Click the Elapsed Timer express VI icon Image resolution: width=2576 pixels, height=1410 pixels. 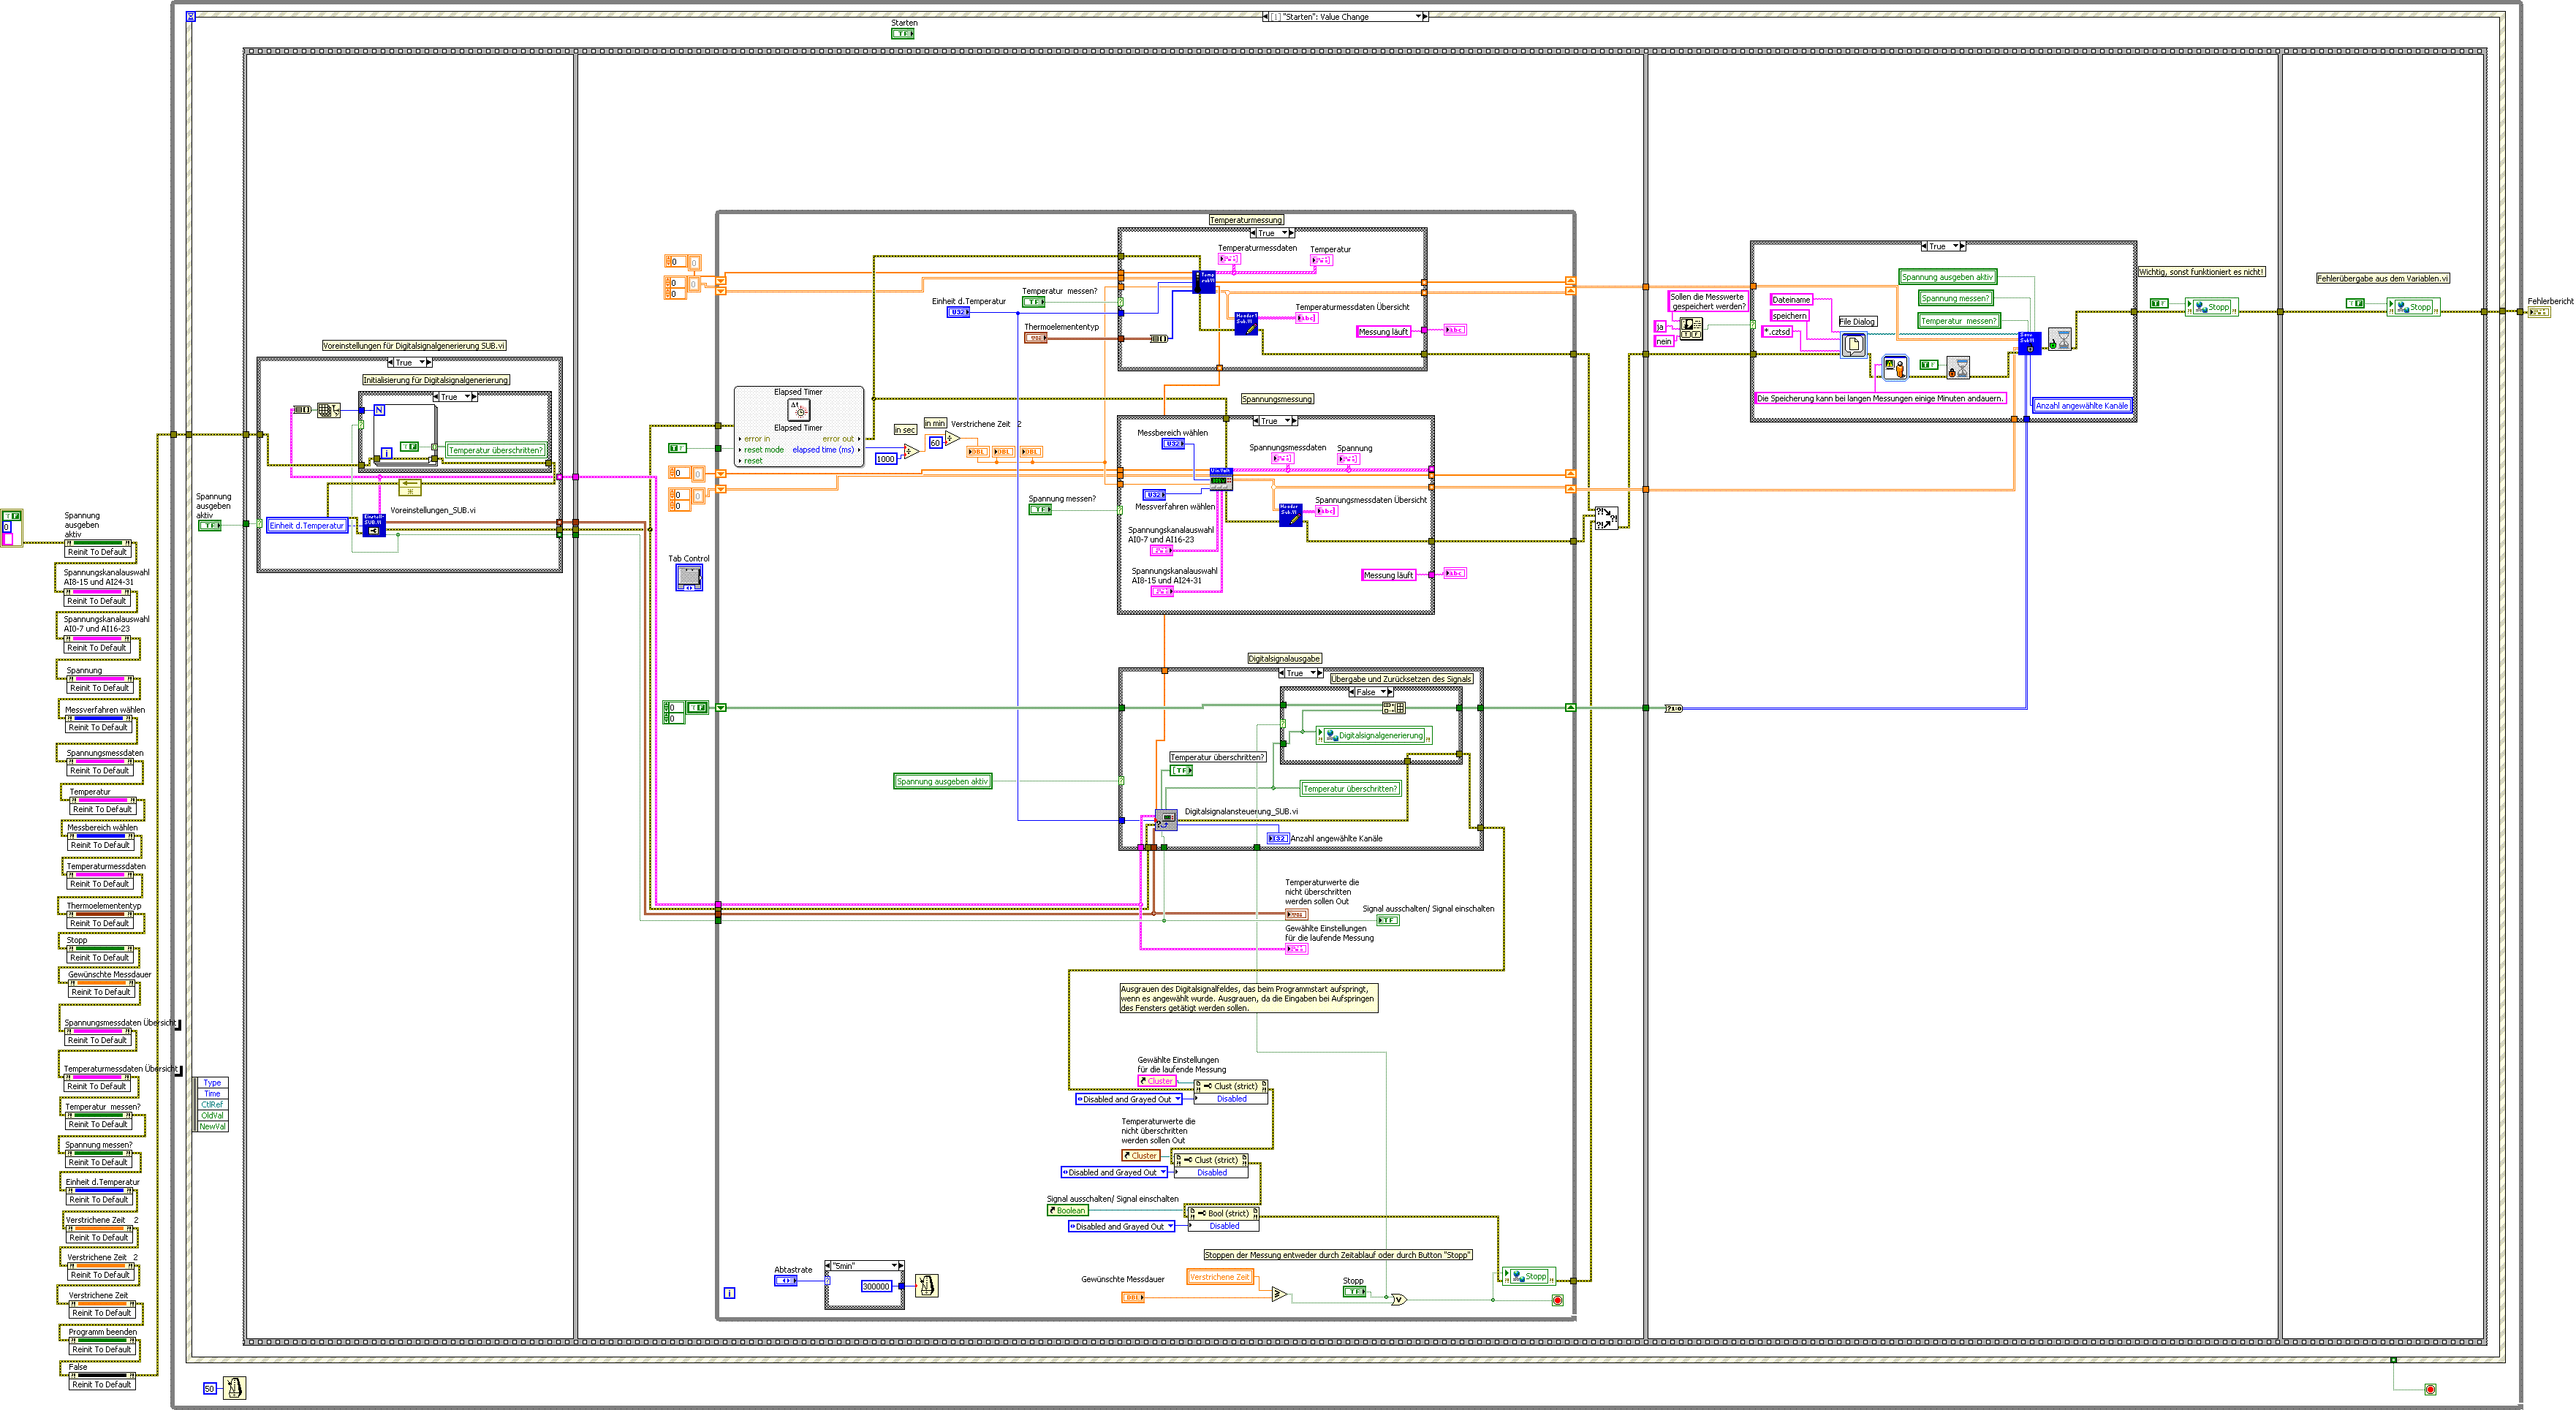[x=798, y=410]
